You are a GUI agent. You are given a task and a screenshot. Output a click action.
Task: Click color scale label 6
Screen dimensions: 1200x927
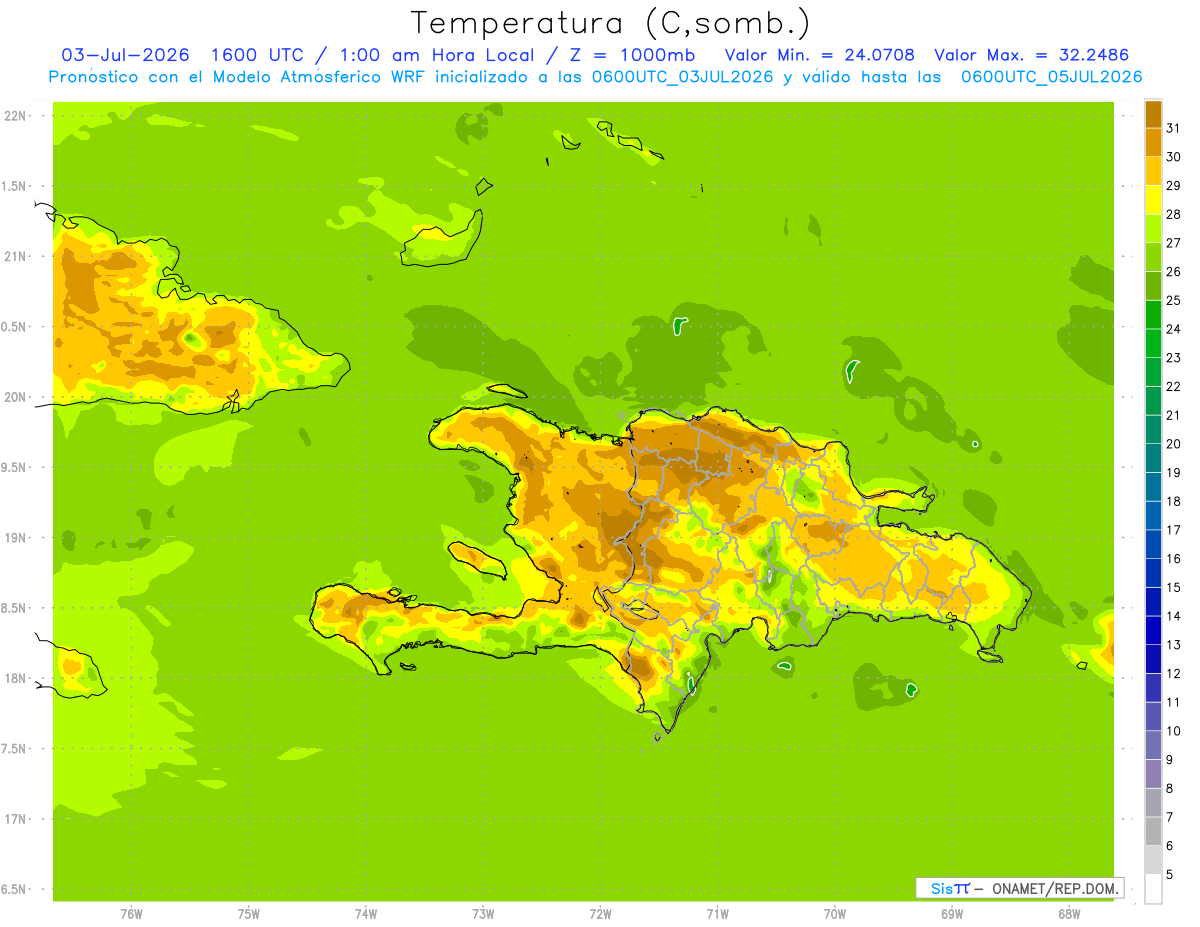tap(1170, 846)
